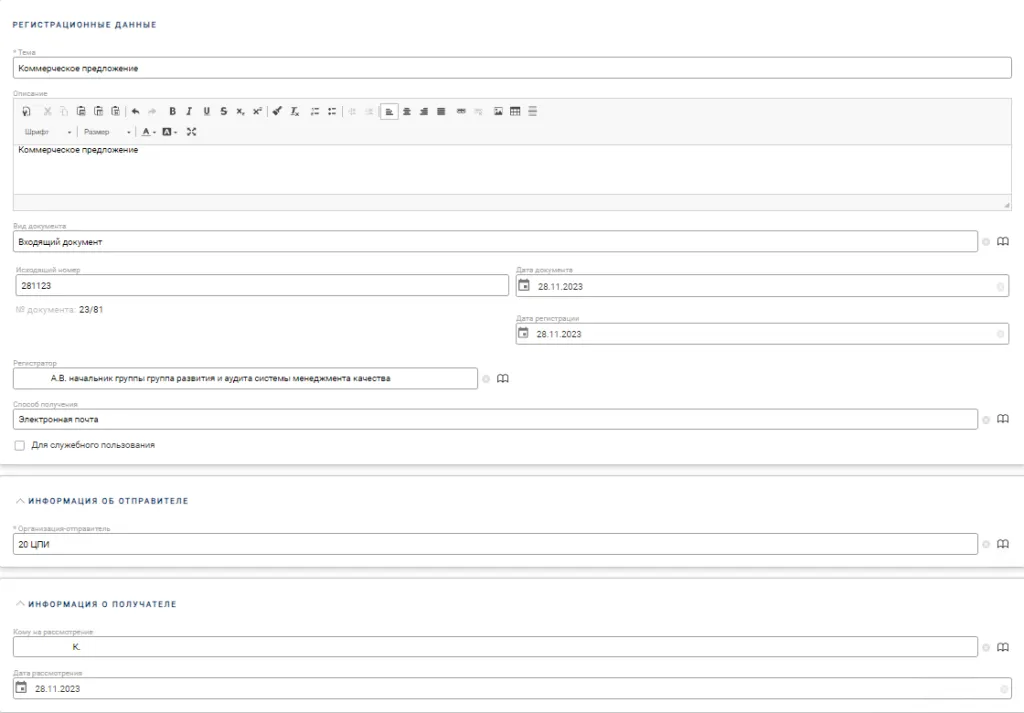Insert a numbered list
This screenshot has width=1024, height=713.
click(x=315, y=111)
